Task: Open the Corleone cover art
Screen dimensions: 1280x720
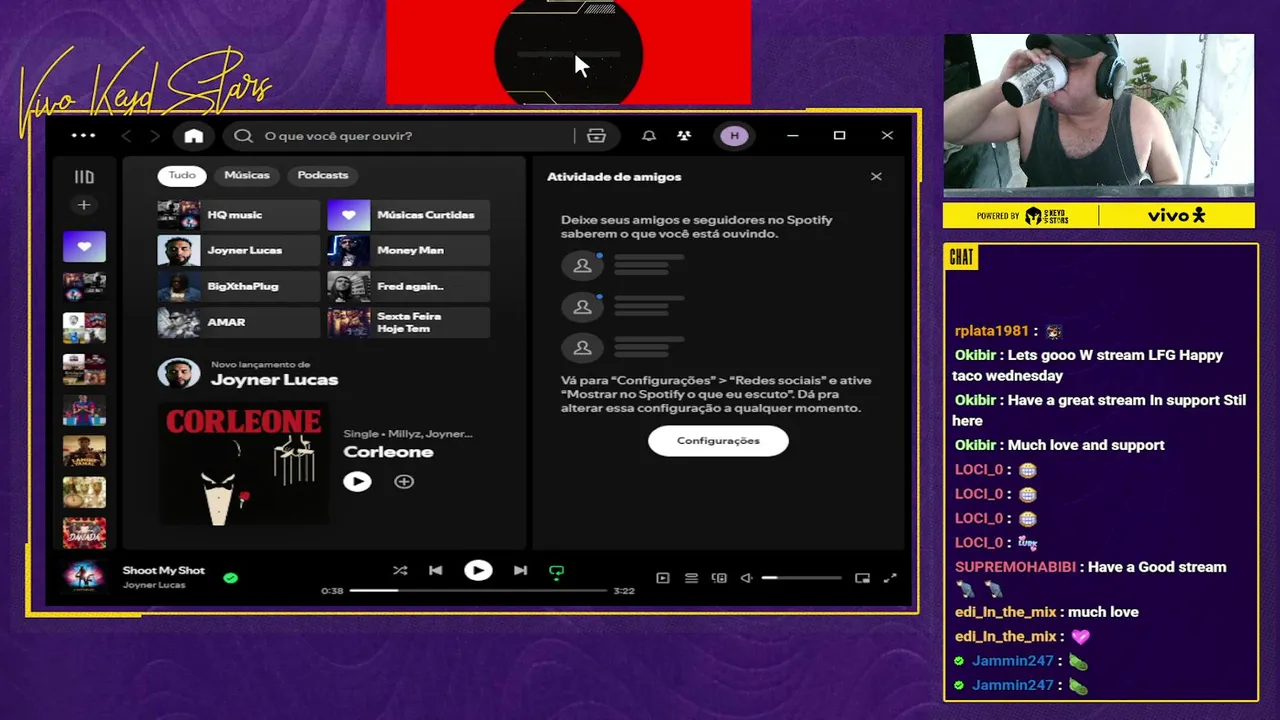Action: (x=243, y=464)
